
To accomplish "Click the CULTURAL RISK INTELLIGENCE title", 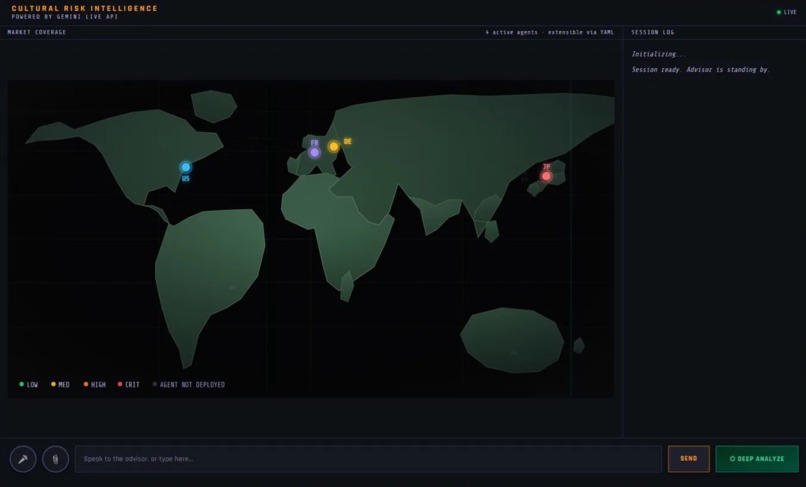I will tap(84, 8).
